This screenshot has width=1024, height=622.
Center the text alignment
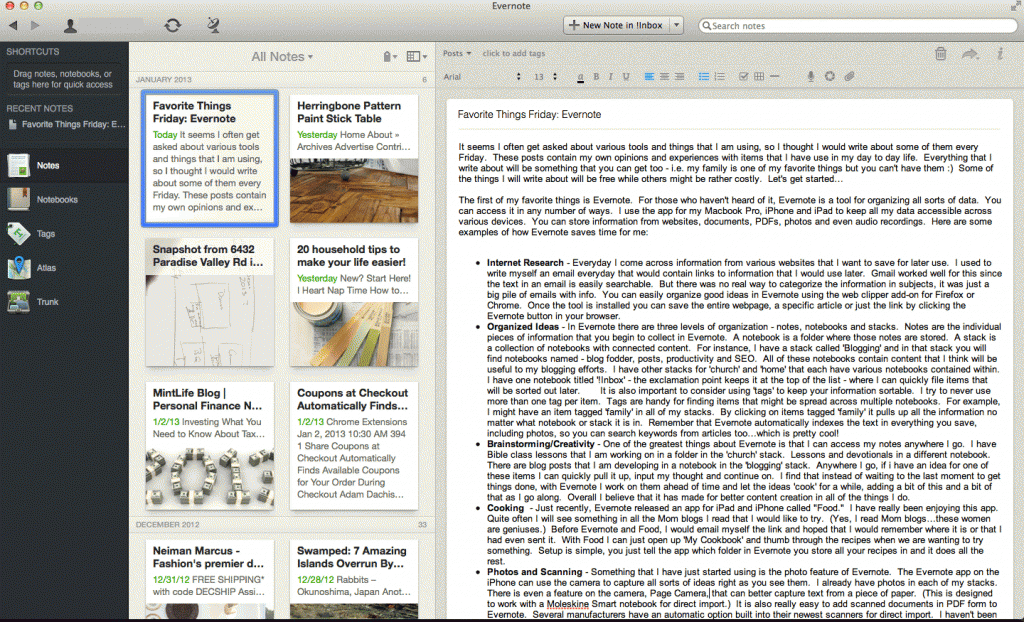(664, 76)
